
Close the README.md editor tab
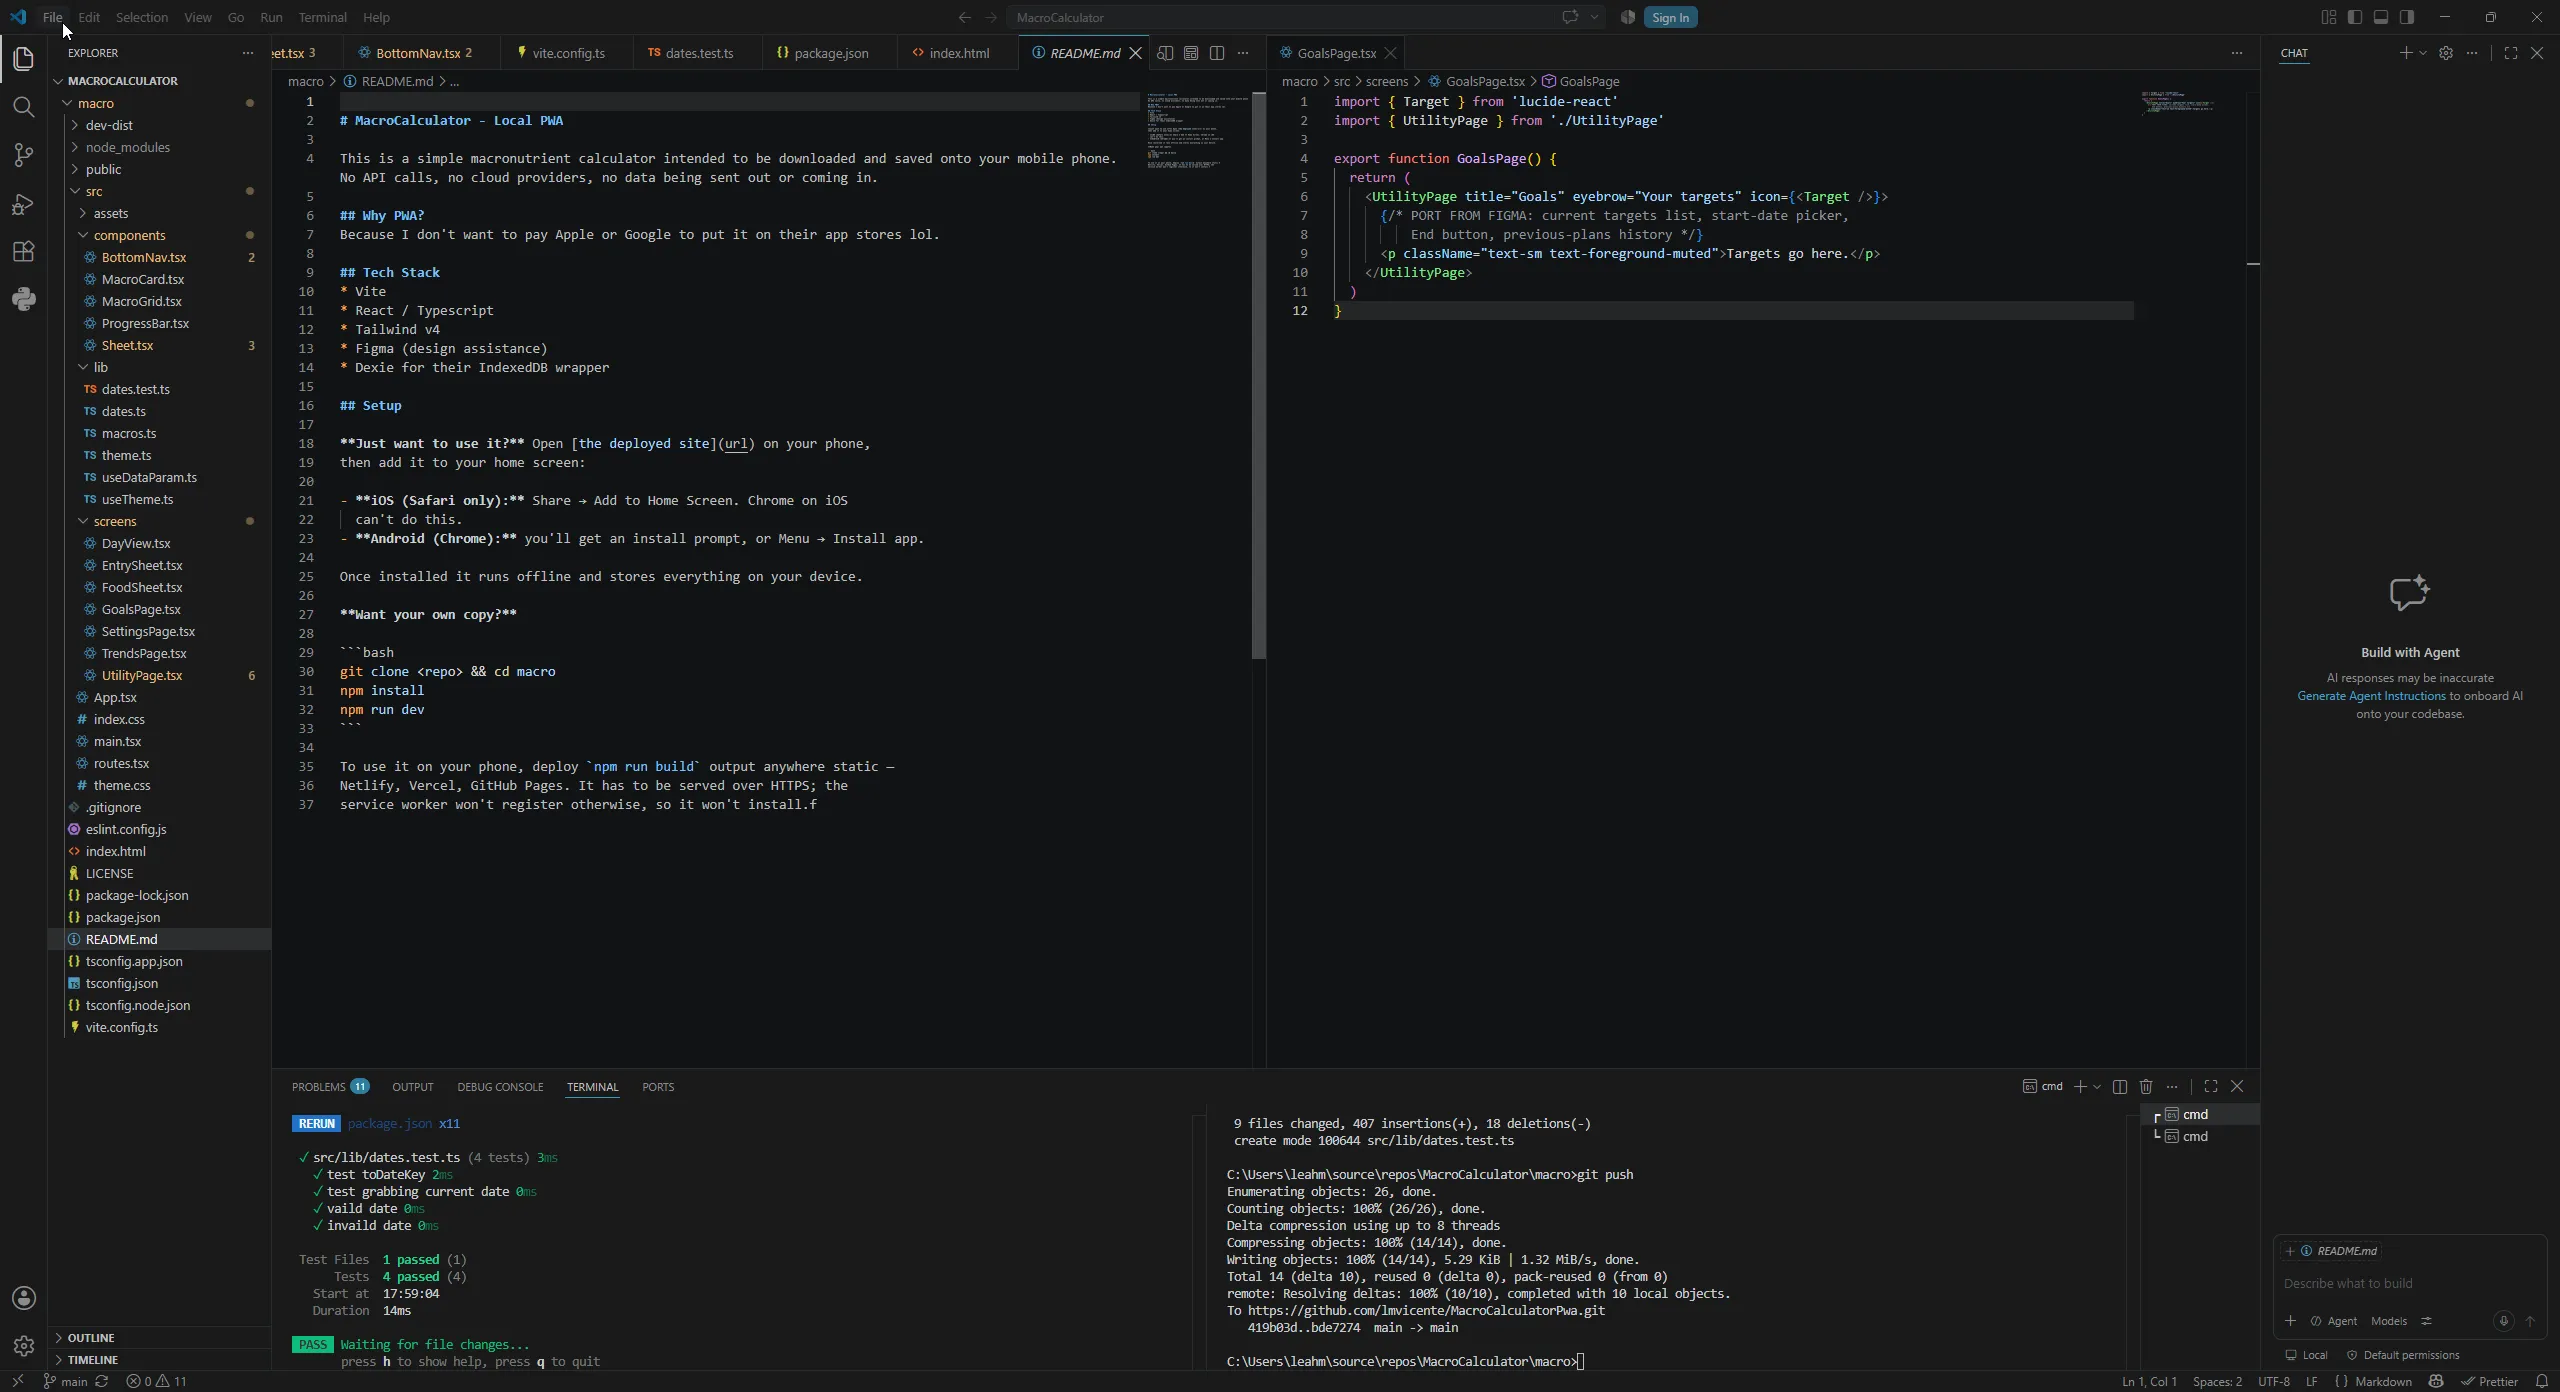(1135, 53)
